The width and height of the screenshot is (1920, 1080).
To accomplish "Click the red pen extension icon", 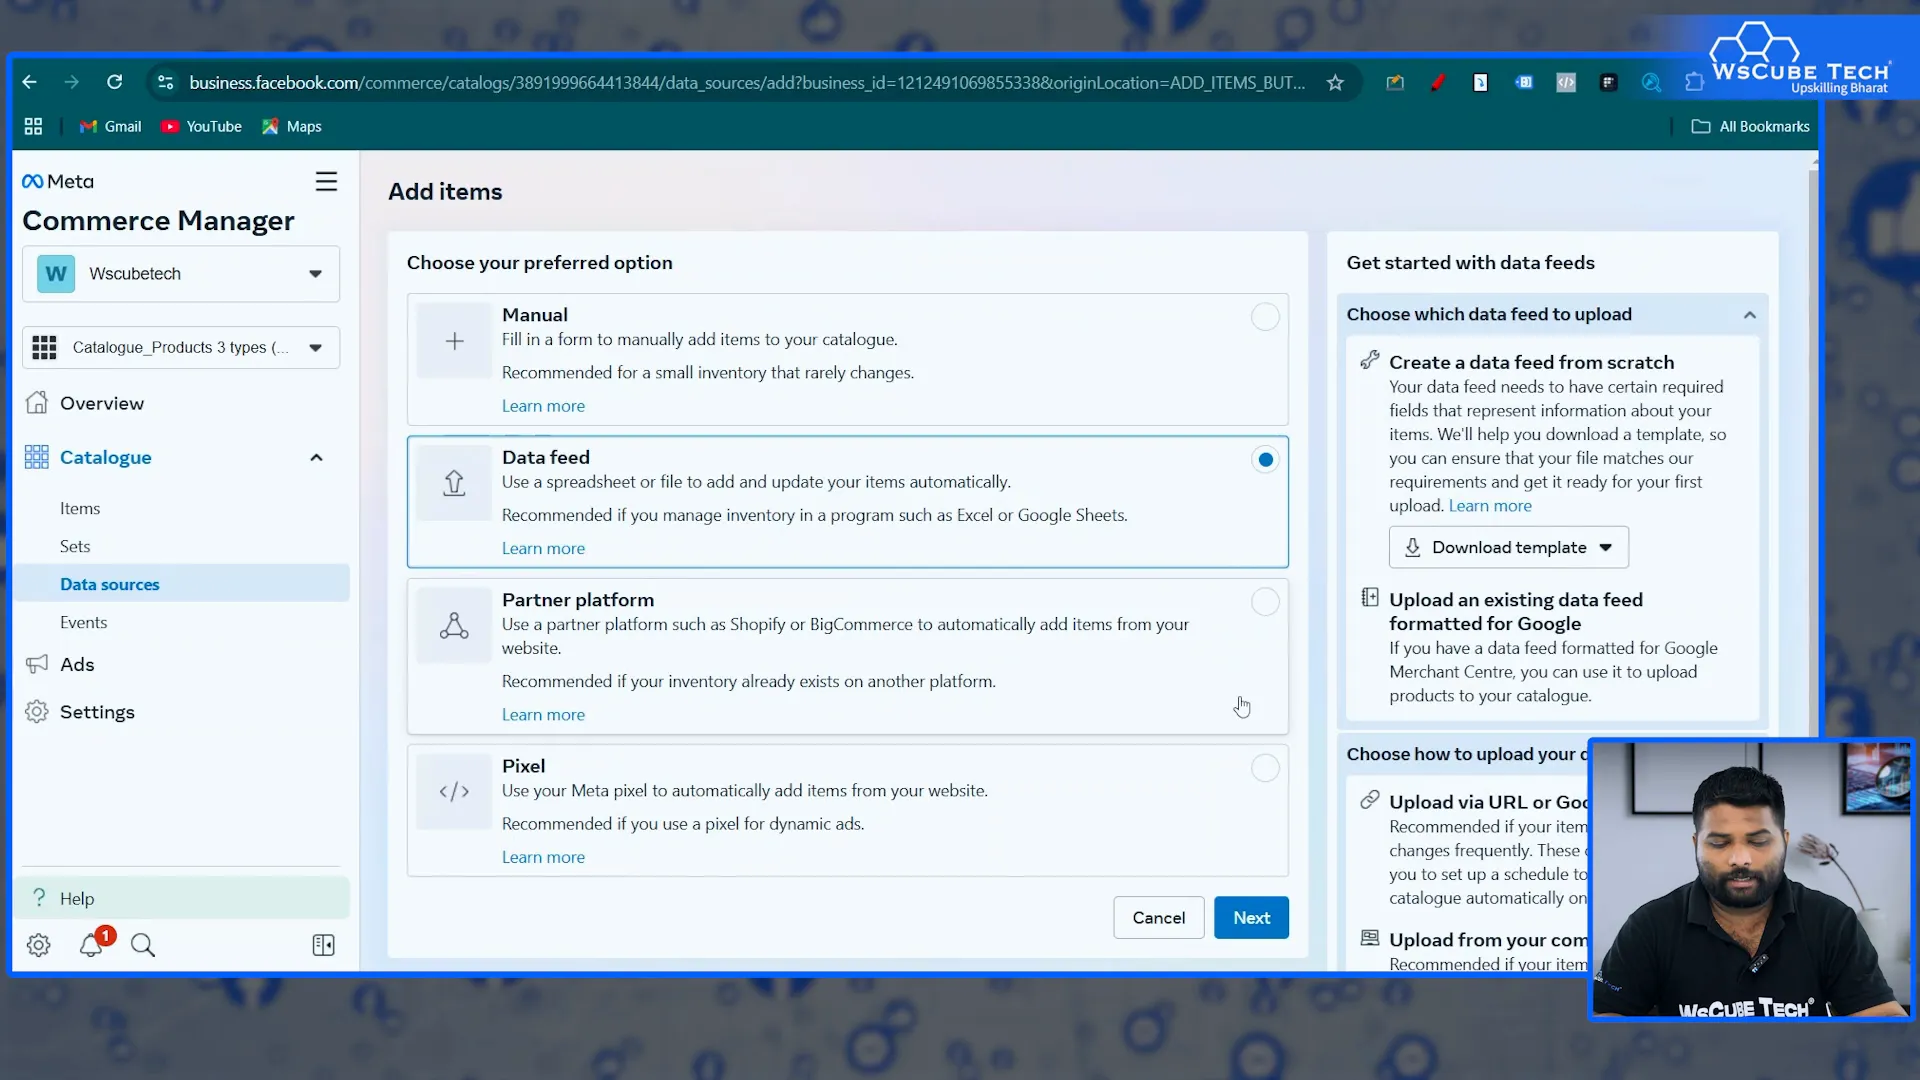I will tap(1438, 82).
